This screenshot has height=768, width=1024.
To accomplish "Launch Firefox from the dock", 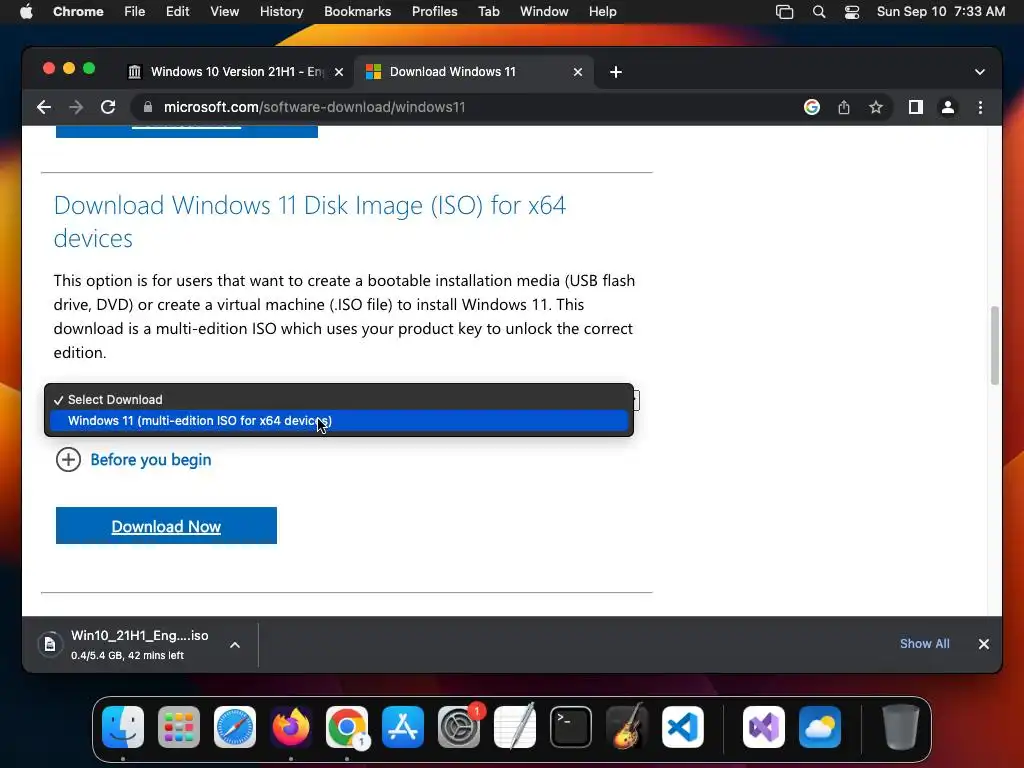I will (291, 727).
